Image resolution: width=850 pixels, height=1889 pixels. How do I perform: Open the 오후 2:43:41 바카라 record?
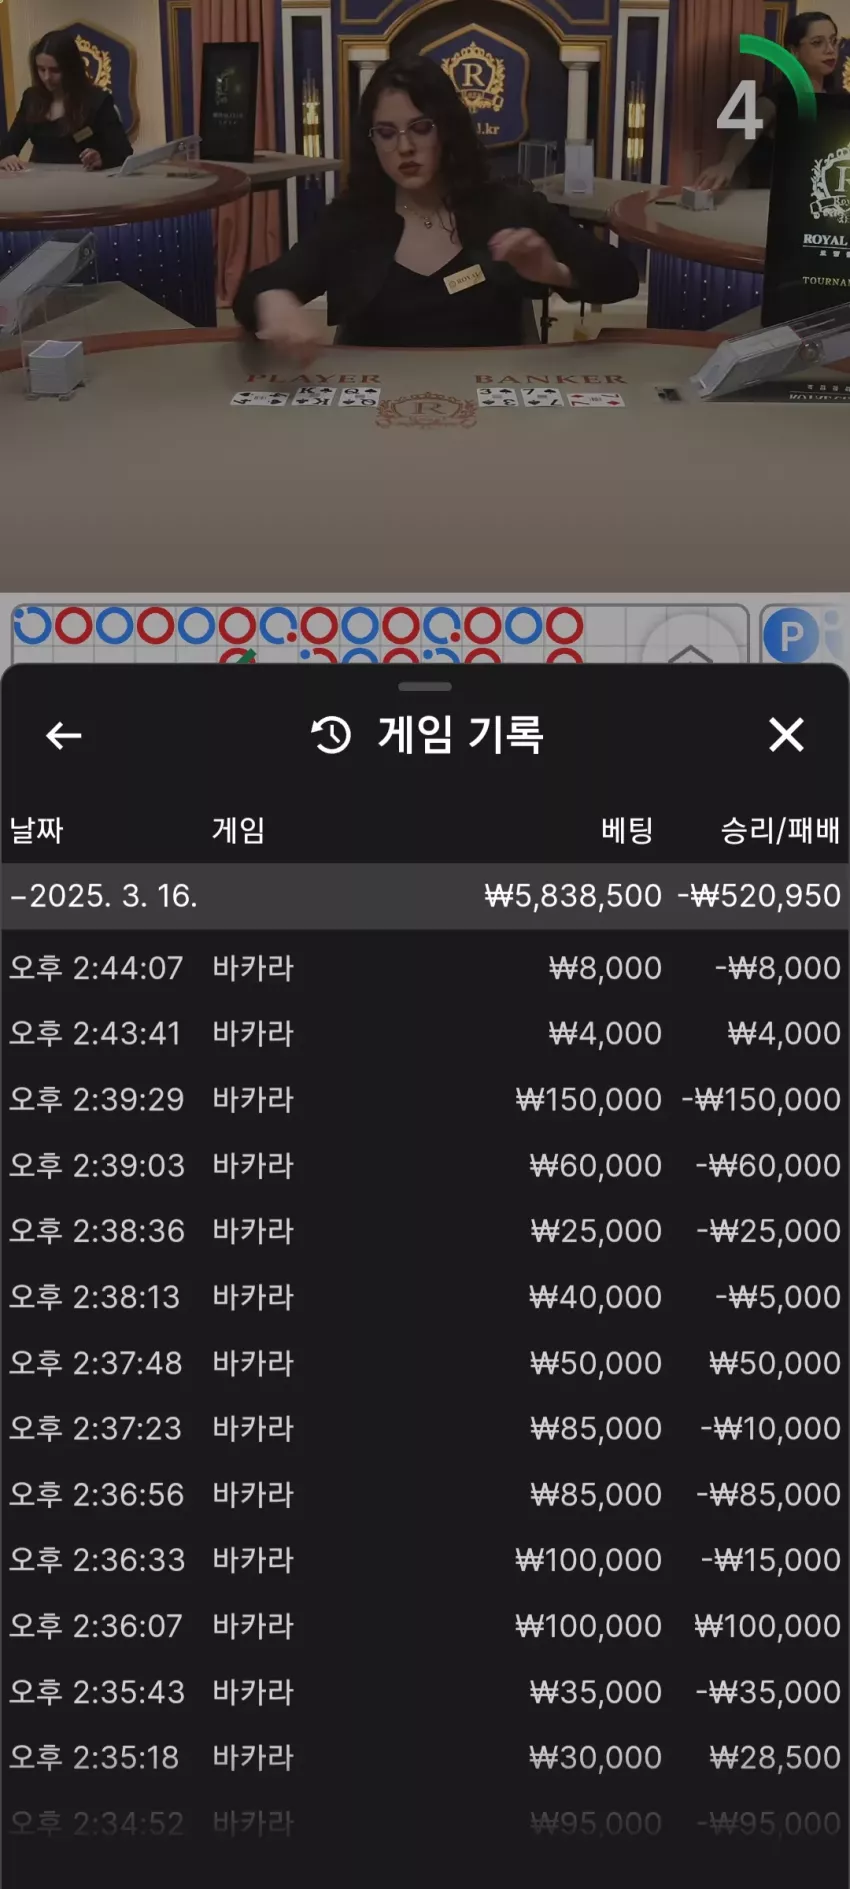[424, 1033]
